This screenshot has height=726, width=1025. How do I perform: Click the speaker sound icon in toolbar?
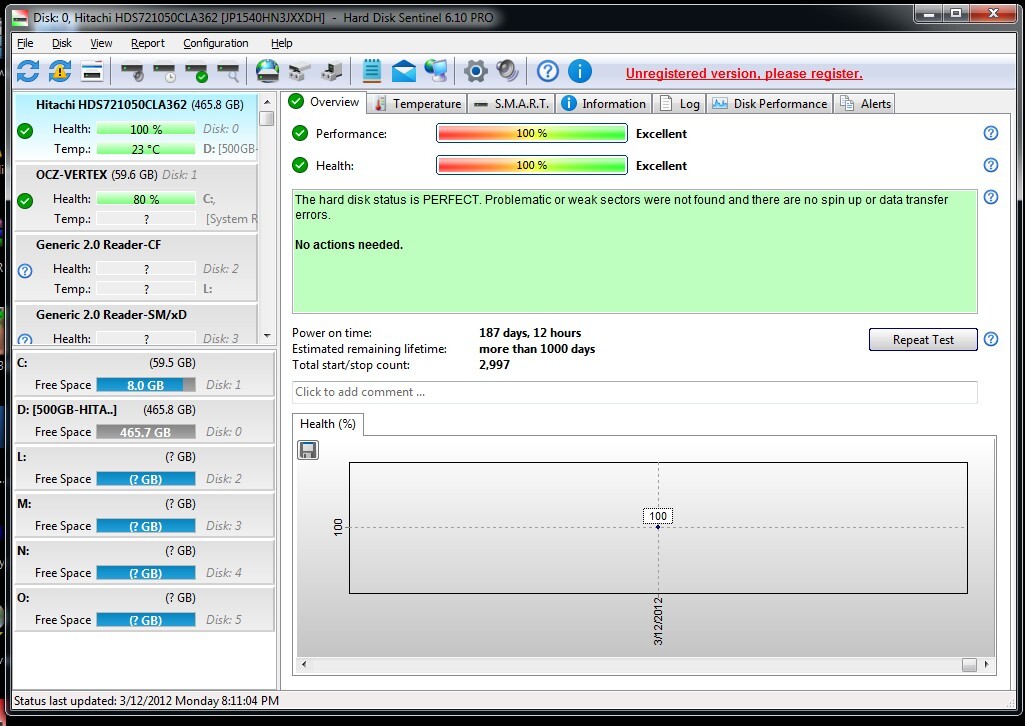click(x=507, y=71)
